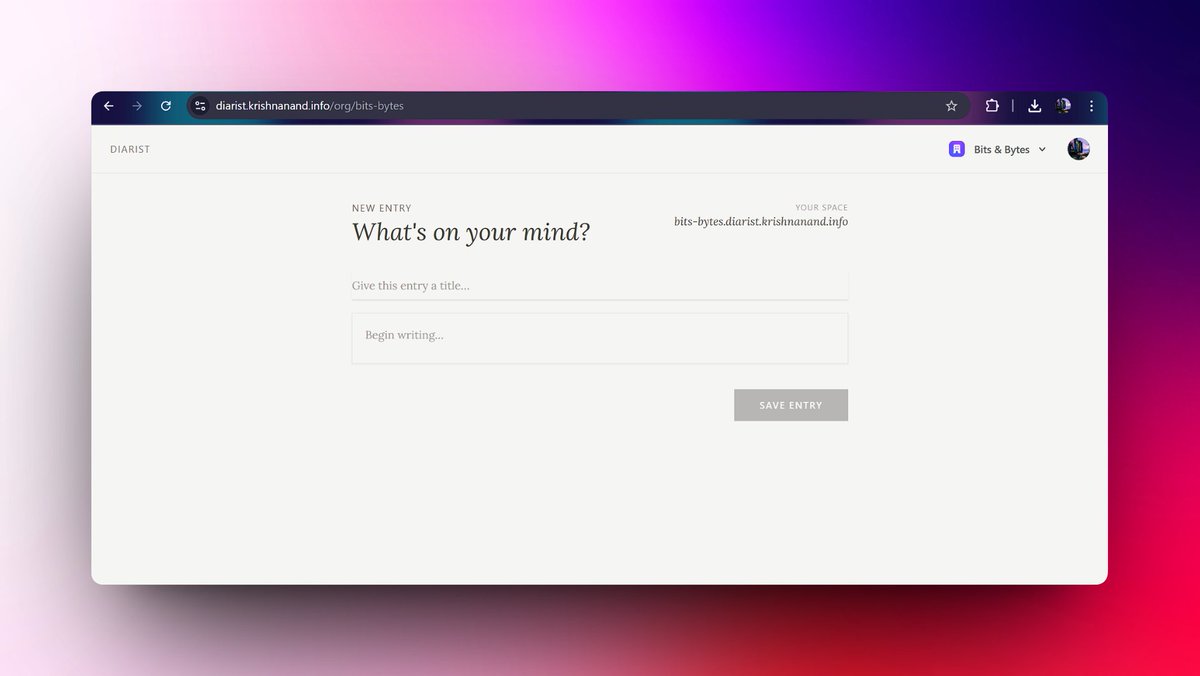Reload the page with the refresh icon
The height and width of the screenshot is (676, 1200).
click(166, 106)
